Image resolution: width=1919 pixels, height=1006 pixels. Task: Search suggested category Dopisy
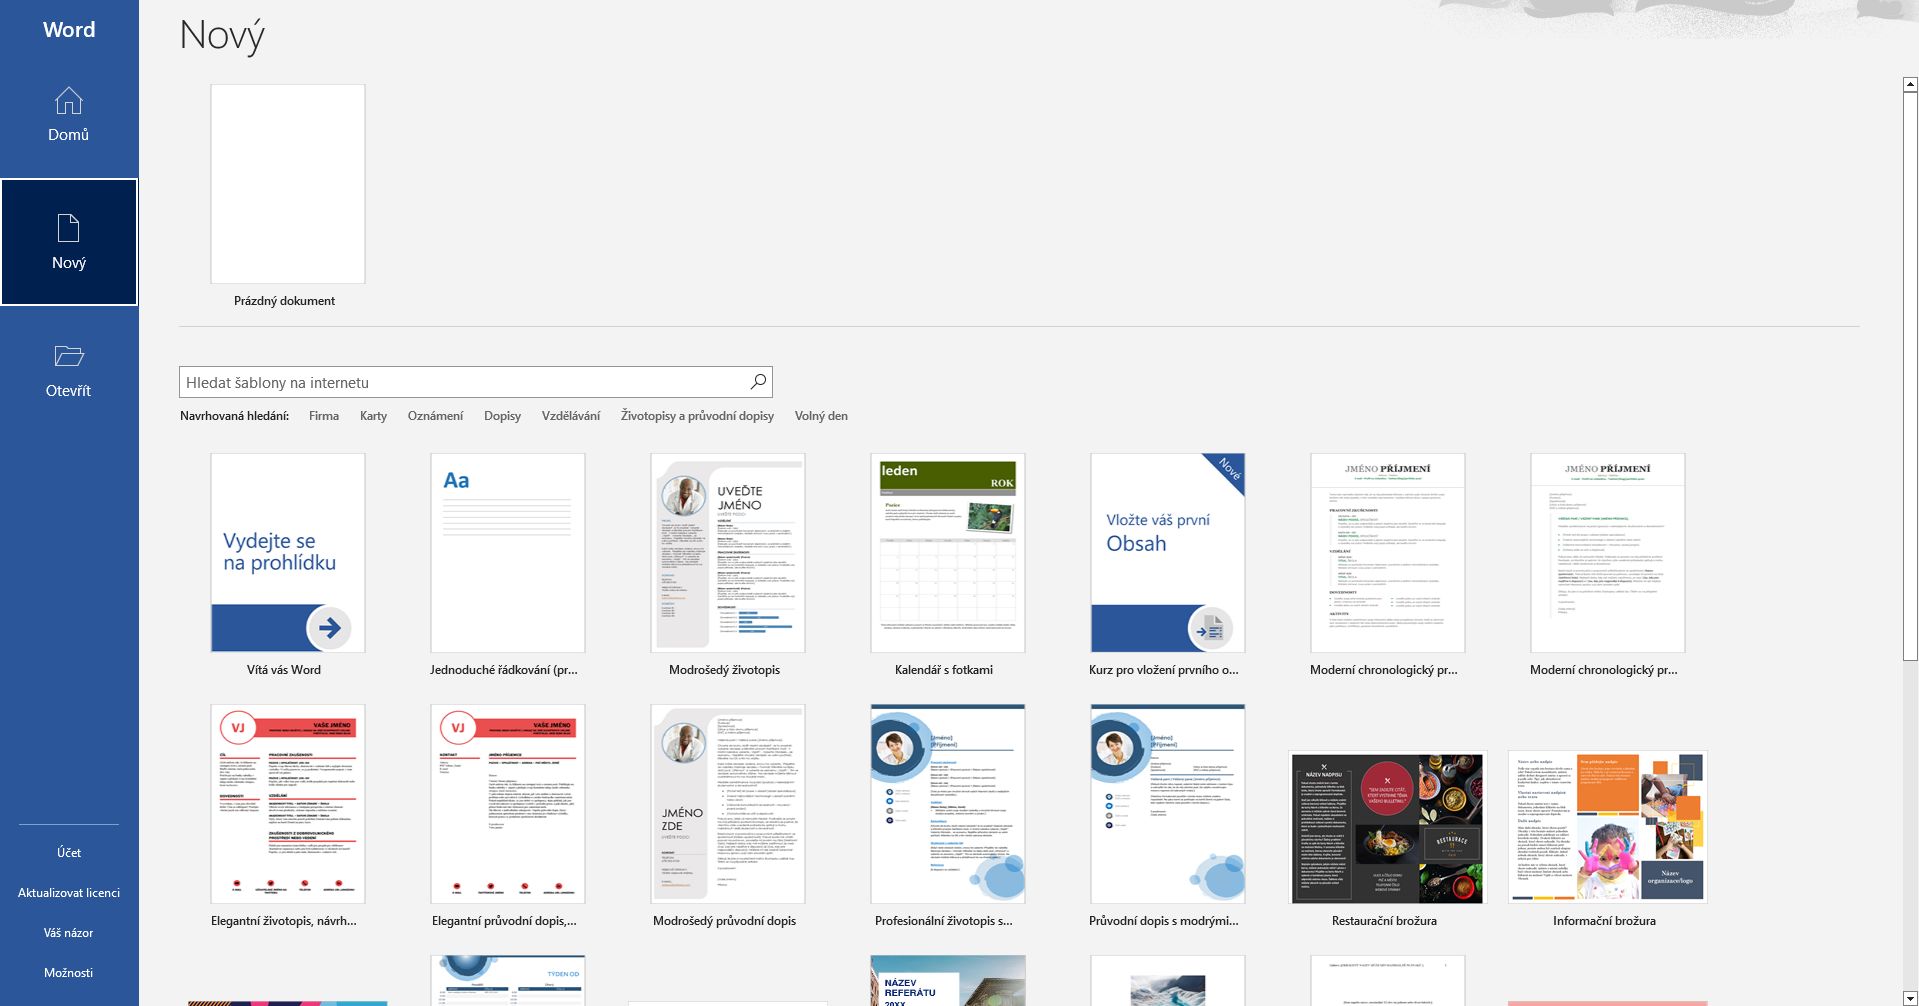pos(502,416)
